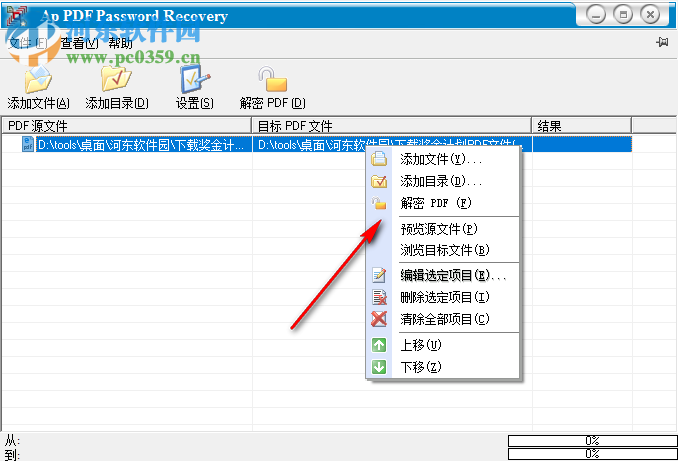Click the 结果 column header
Screen dimensions: 678x461
[x=582, y=126]
